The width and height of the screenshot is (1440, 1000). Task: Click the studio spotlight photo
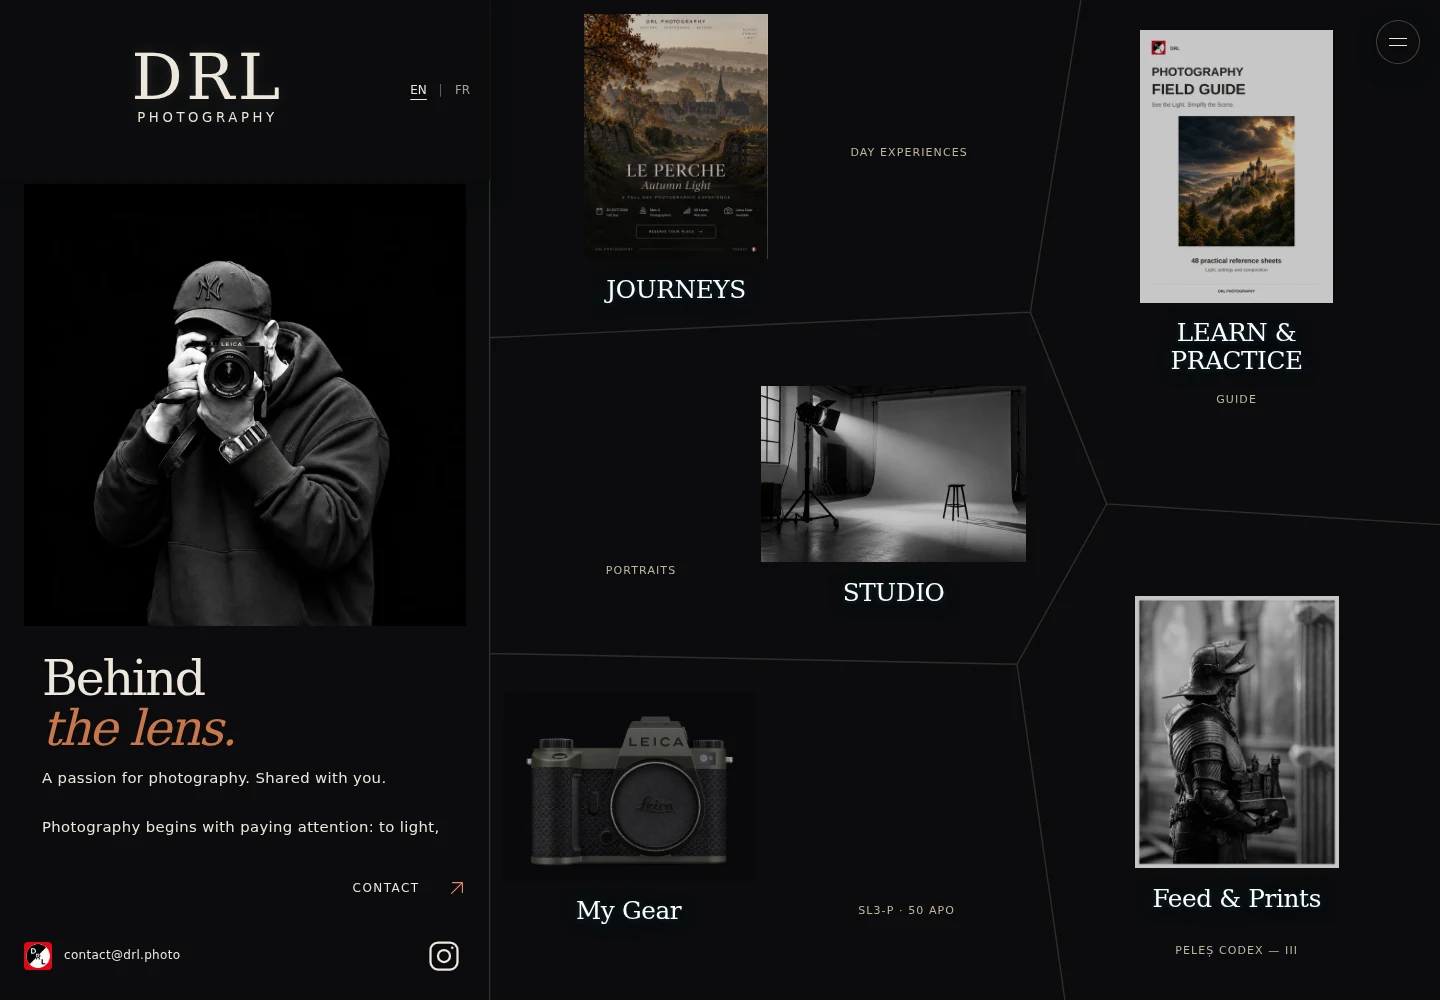tap(893, 474)
